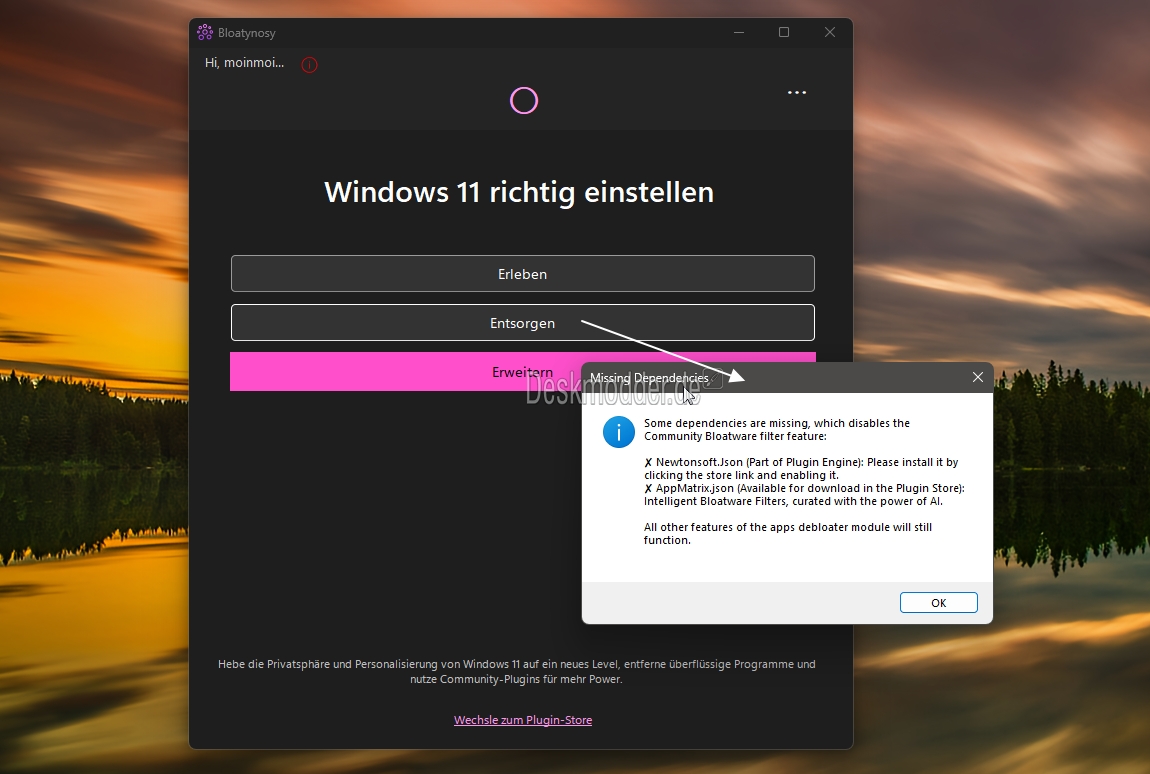Close the Missing Dependencies dialog
This screenshot has width=1150, height=774.
coord(978,377)
